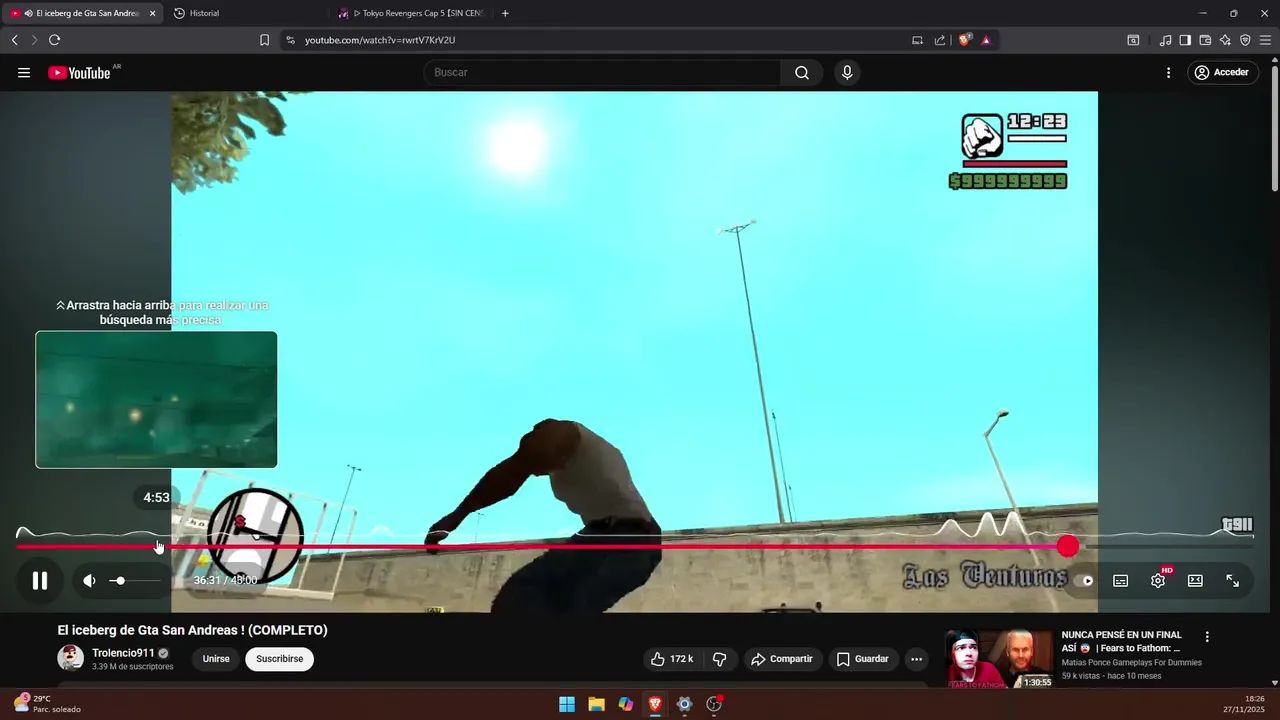Open the Brave browser taskbar icon

pos(655,704)
